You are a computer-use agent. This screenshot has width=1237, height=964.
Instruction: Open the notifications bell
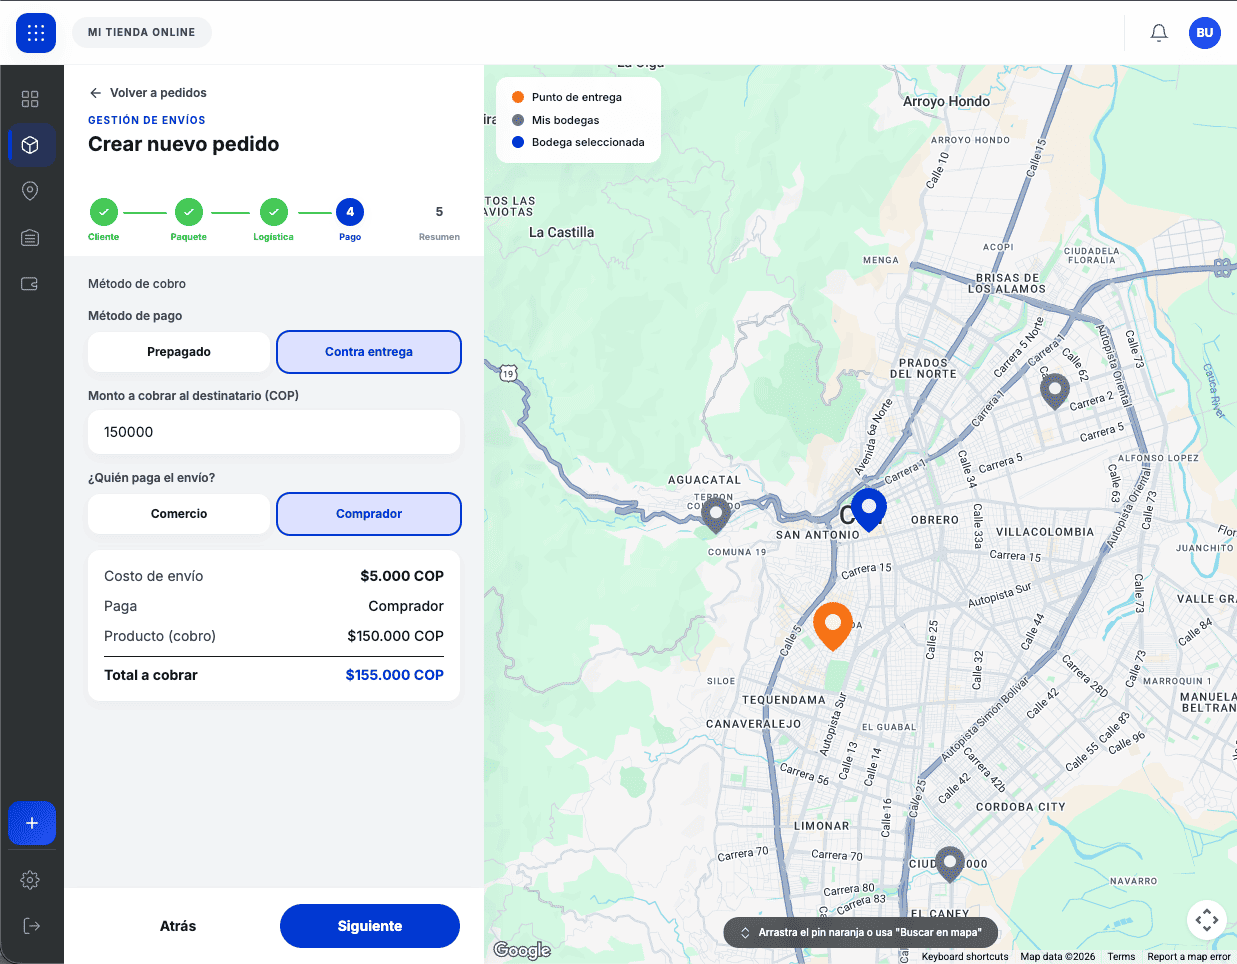coord(1158,32)
